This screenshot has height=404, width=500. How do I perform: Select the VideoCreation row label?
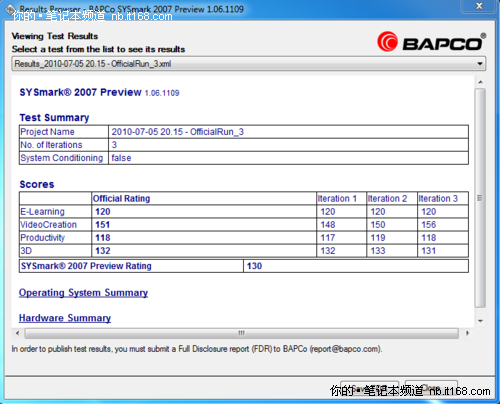(x=49, y=225)
